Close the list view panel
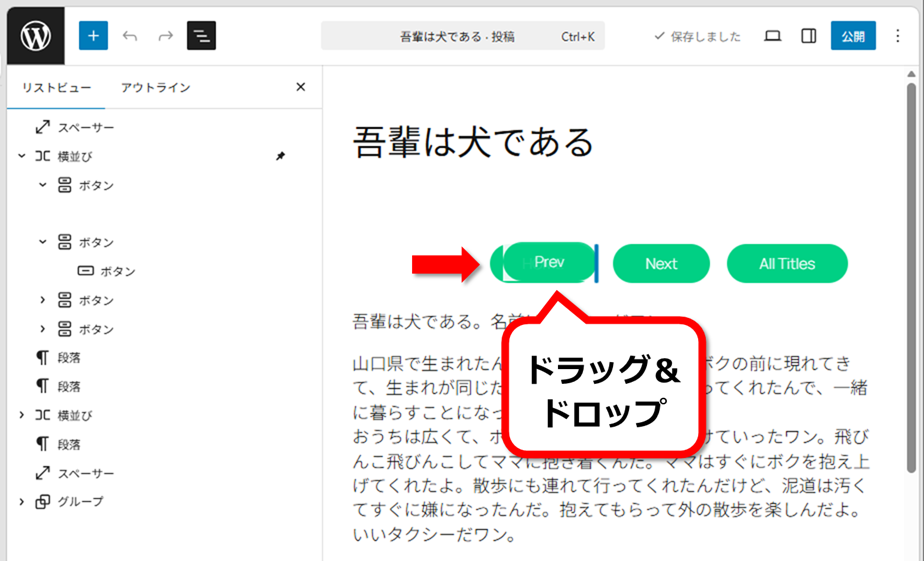The image size is (924, 561). 301,87
